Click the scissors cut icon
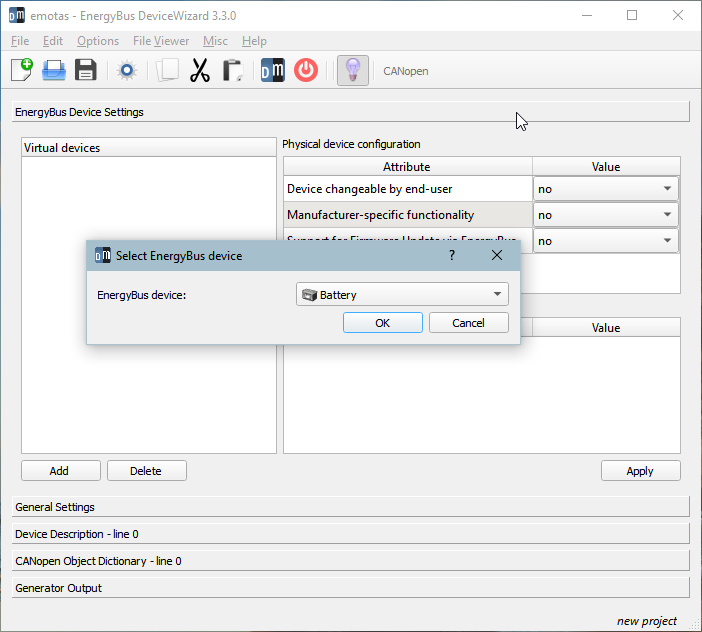Image resolution: width=702 pixels, height=632 pixels. point(200,70)
